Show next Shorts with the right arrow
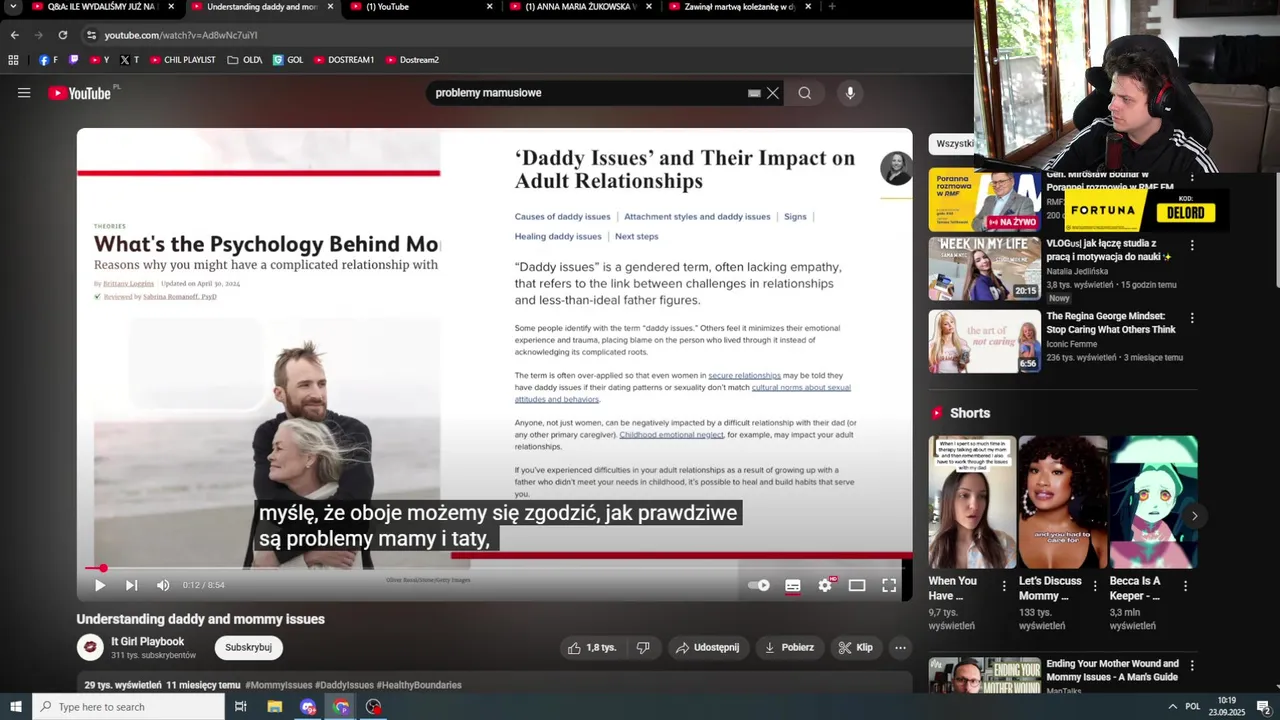Screen dimensions: 1280x720 pyautogui.click(x=1194, y=516)
